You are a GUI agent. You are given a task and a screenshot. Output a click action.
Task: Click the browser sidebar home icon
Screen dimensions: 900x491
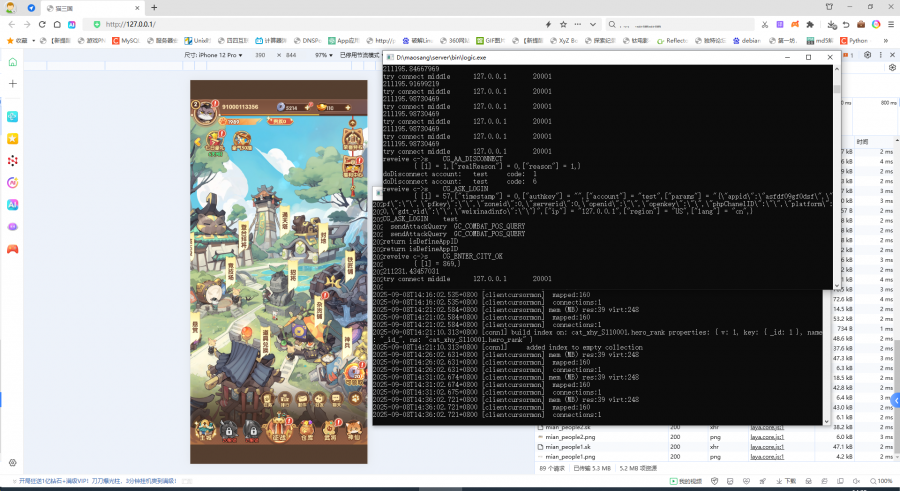pos(13,62)
